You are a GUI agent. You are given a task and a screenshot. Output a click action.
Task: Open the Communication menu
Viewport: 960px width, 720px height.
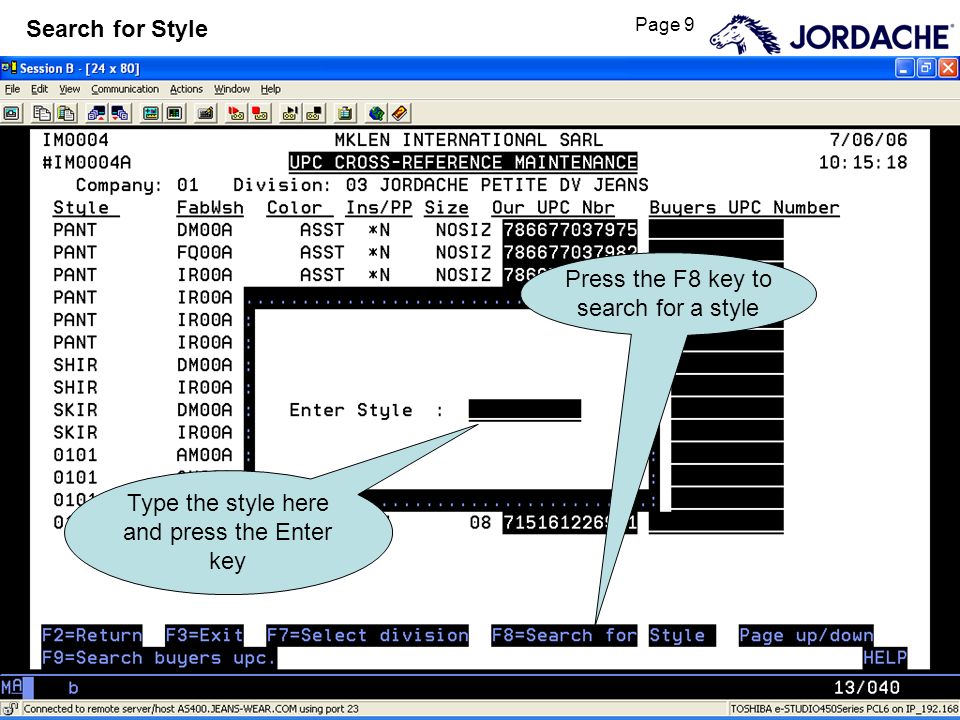(x=125, y=89)
